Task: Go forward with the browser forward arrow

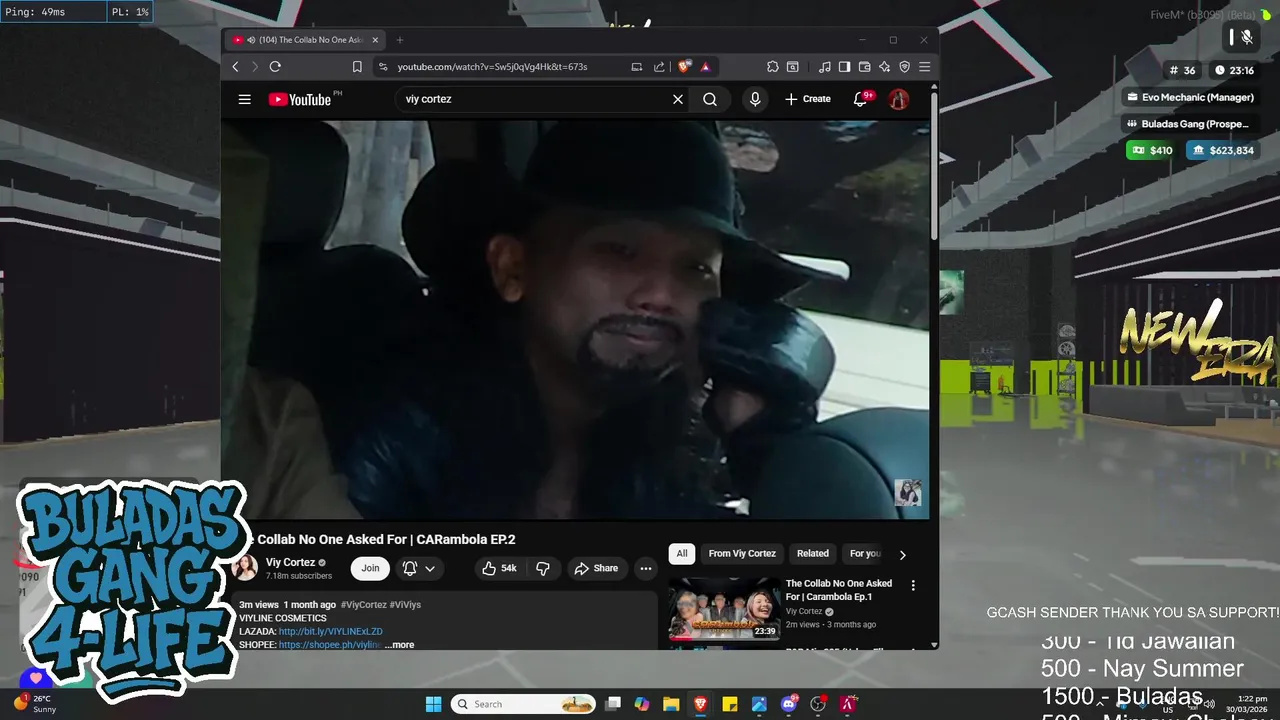Action: pos(255,67)
